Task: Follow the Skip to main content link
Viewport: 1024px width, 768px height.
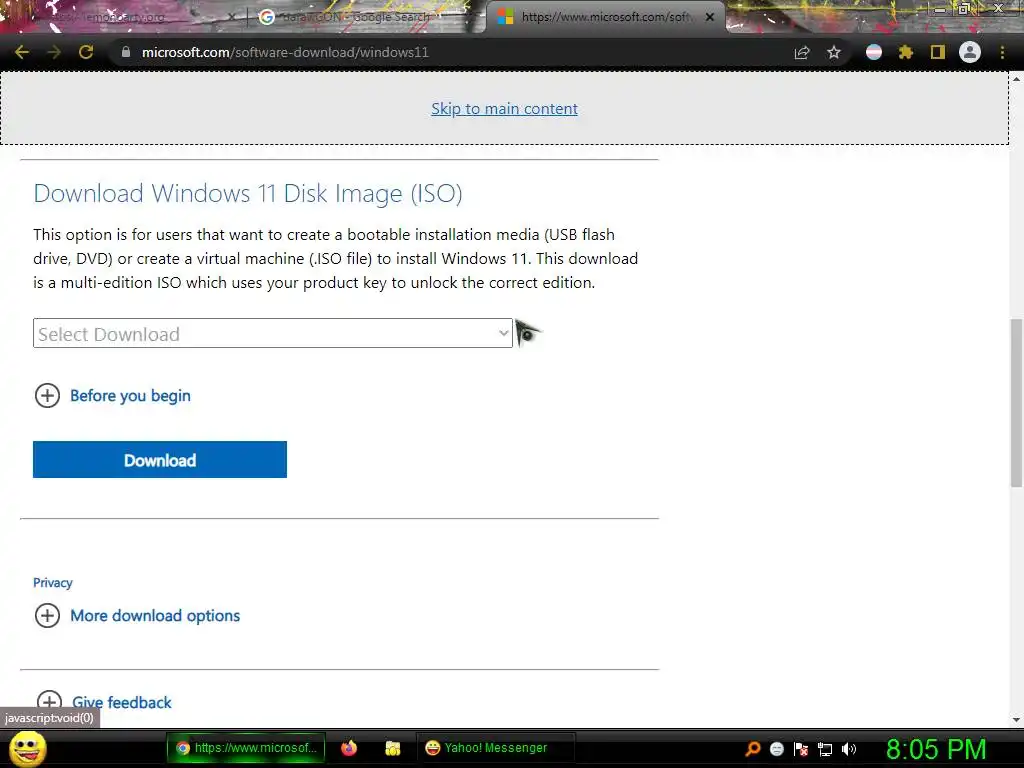Action: (504, 108)
